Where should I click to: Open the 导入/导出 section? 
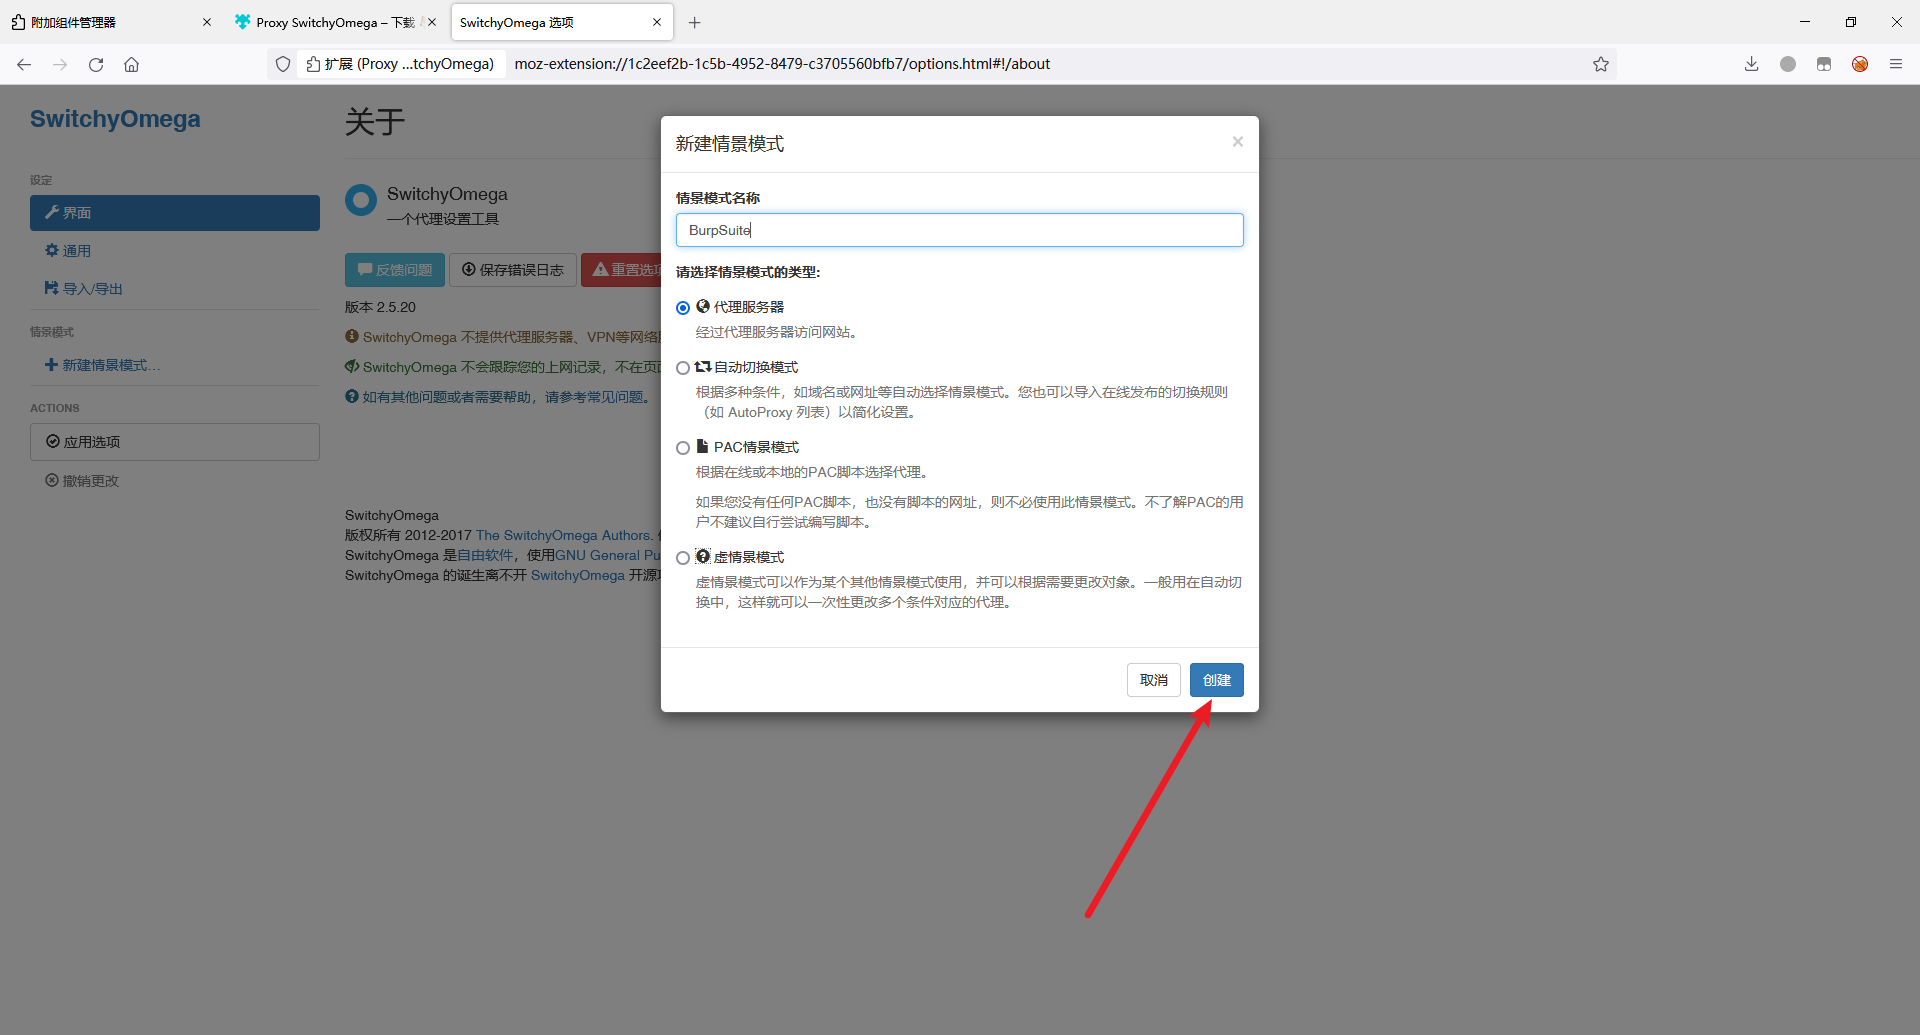[x=175, y=289]
